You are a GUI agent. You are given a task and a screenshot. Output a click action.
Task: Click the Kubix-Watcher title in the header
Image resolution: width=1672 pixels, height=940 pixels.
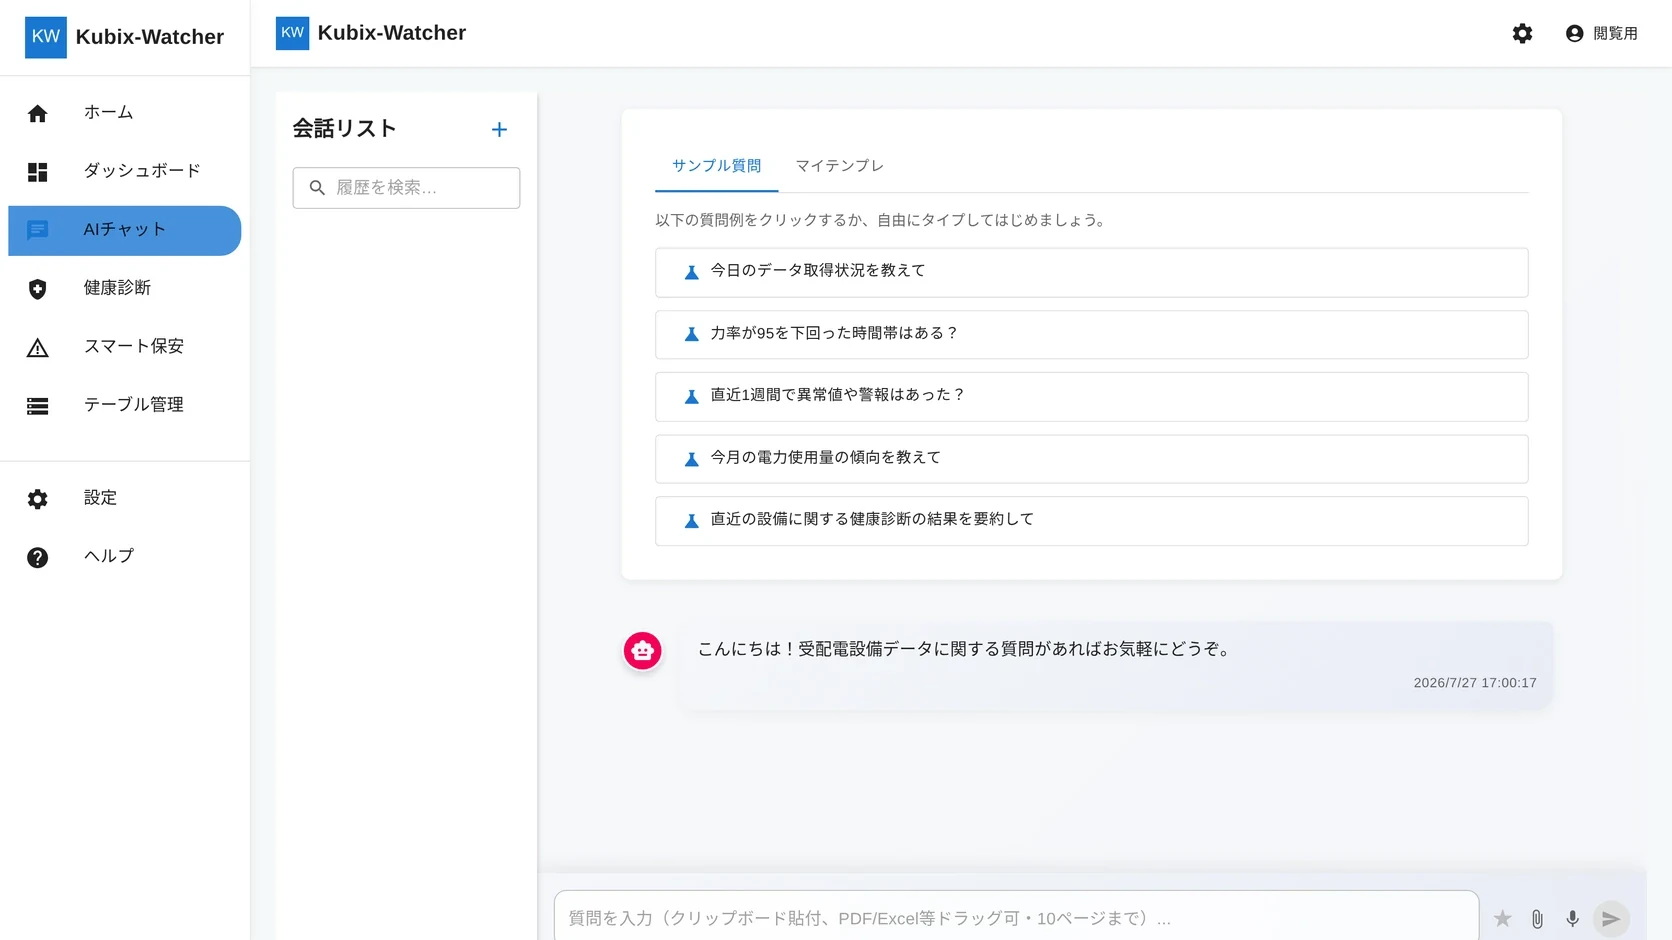392,33
